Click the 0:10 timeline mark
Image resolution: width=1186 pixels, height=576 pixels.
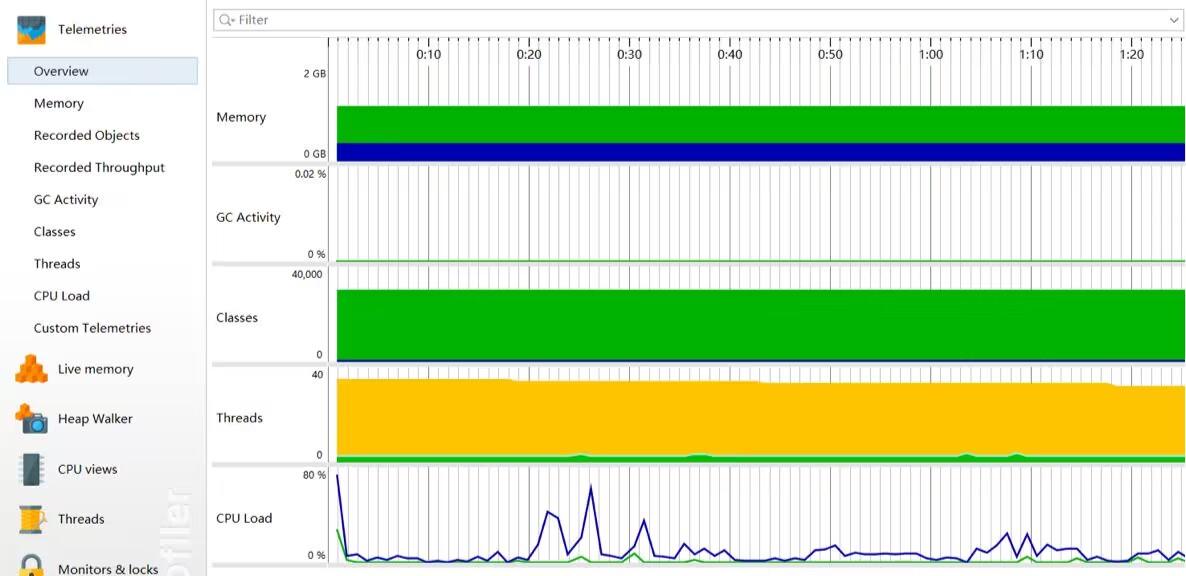point(429,55)
